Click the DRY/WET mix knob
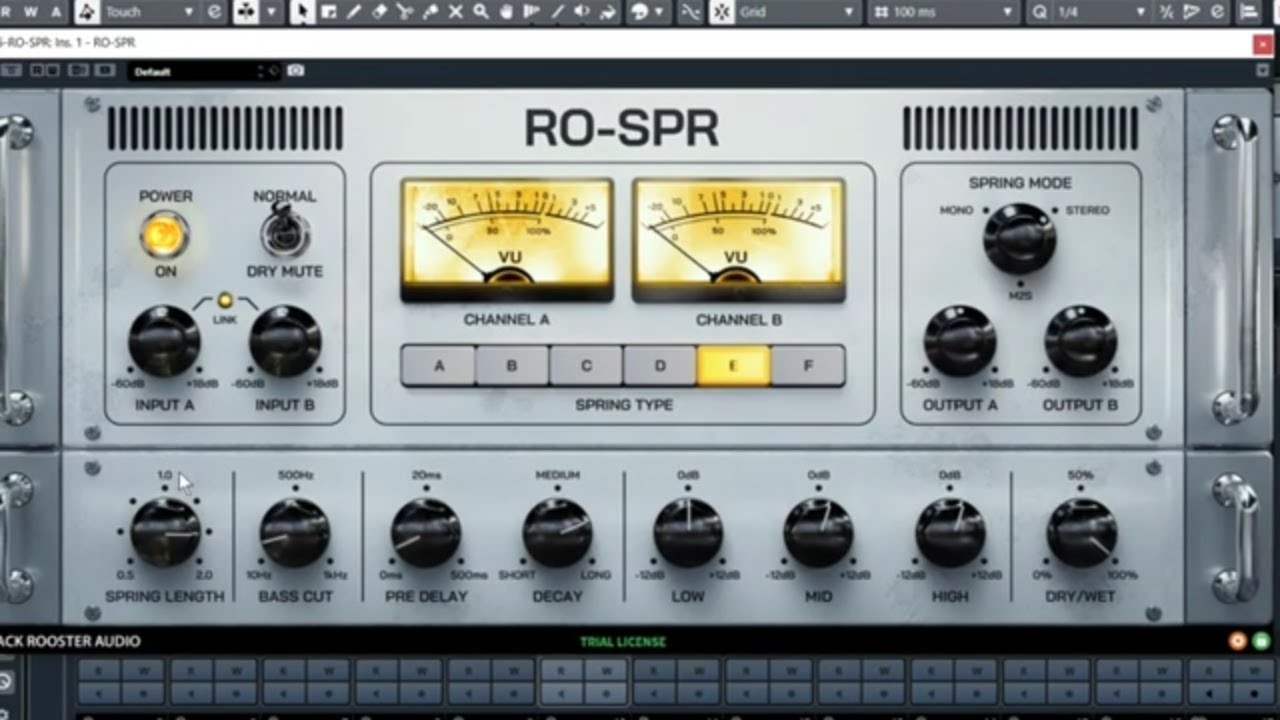Screen dimensions: 1280x720 (1081, 532)
